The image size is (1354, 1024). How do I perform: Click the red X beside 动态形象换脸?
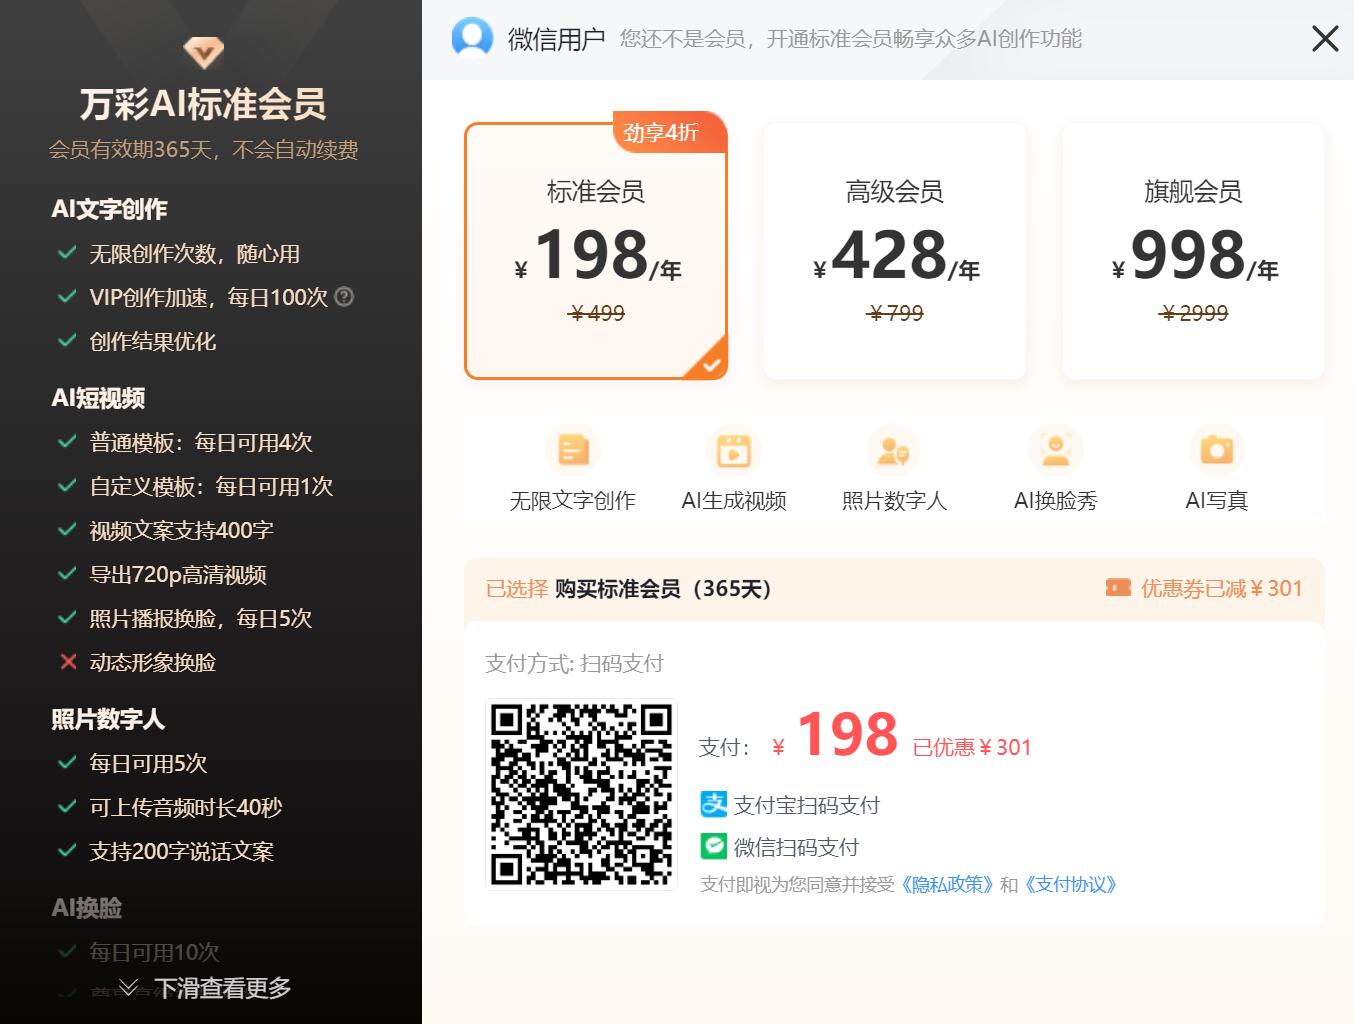(x=68, y=662)
